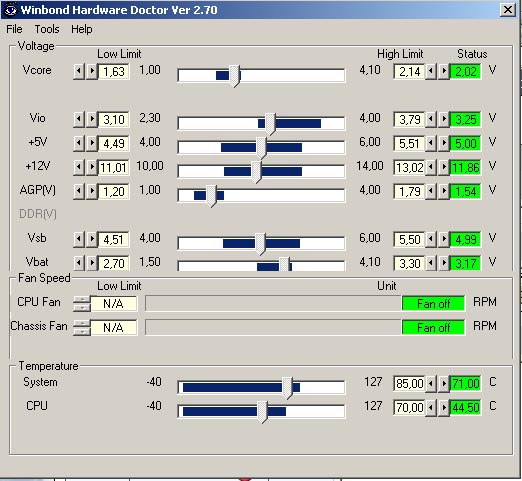Click the Vcore voltage slider handle
The image size is (522, 481).
(235, 76)
